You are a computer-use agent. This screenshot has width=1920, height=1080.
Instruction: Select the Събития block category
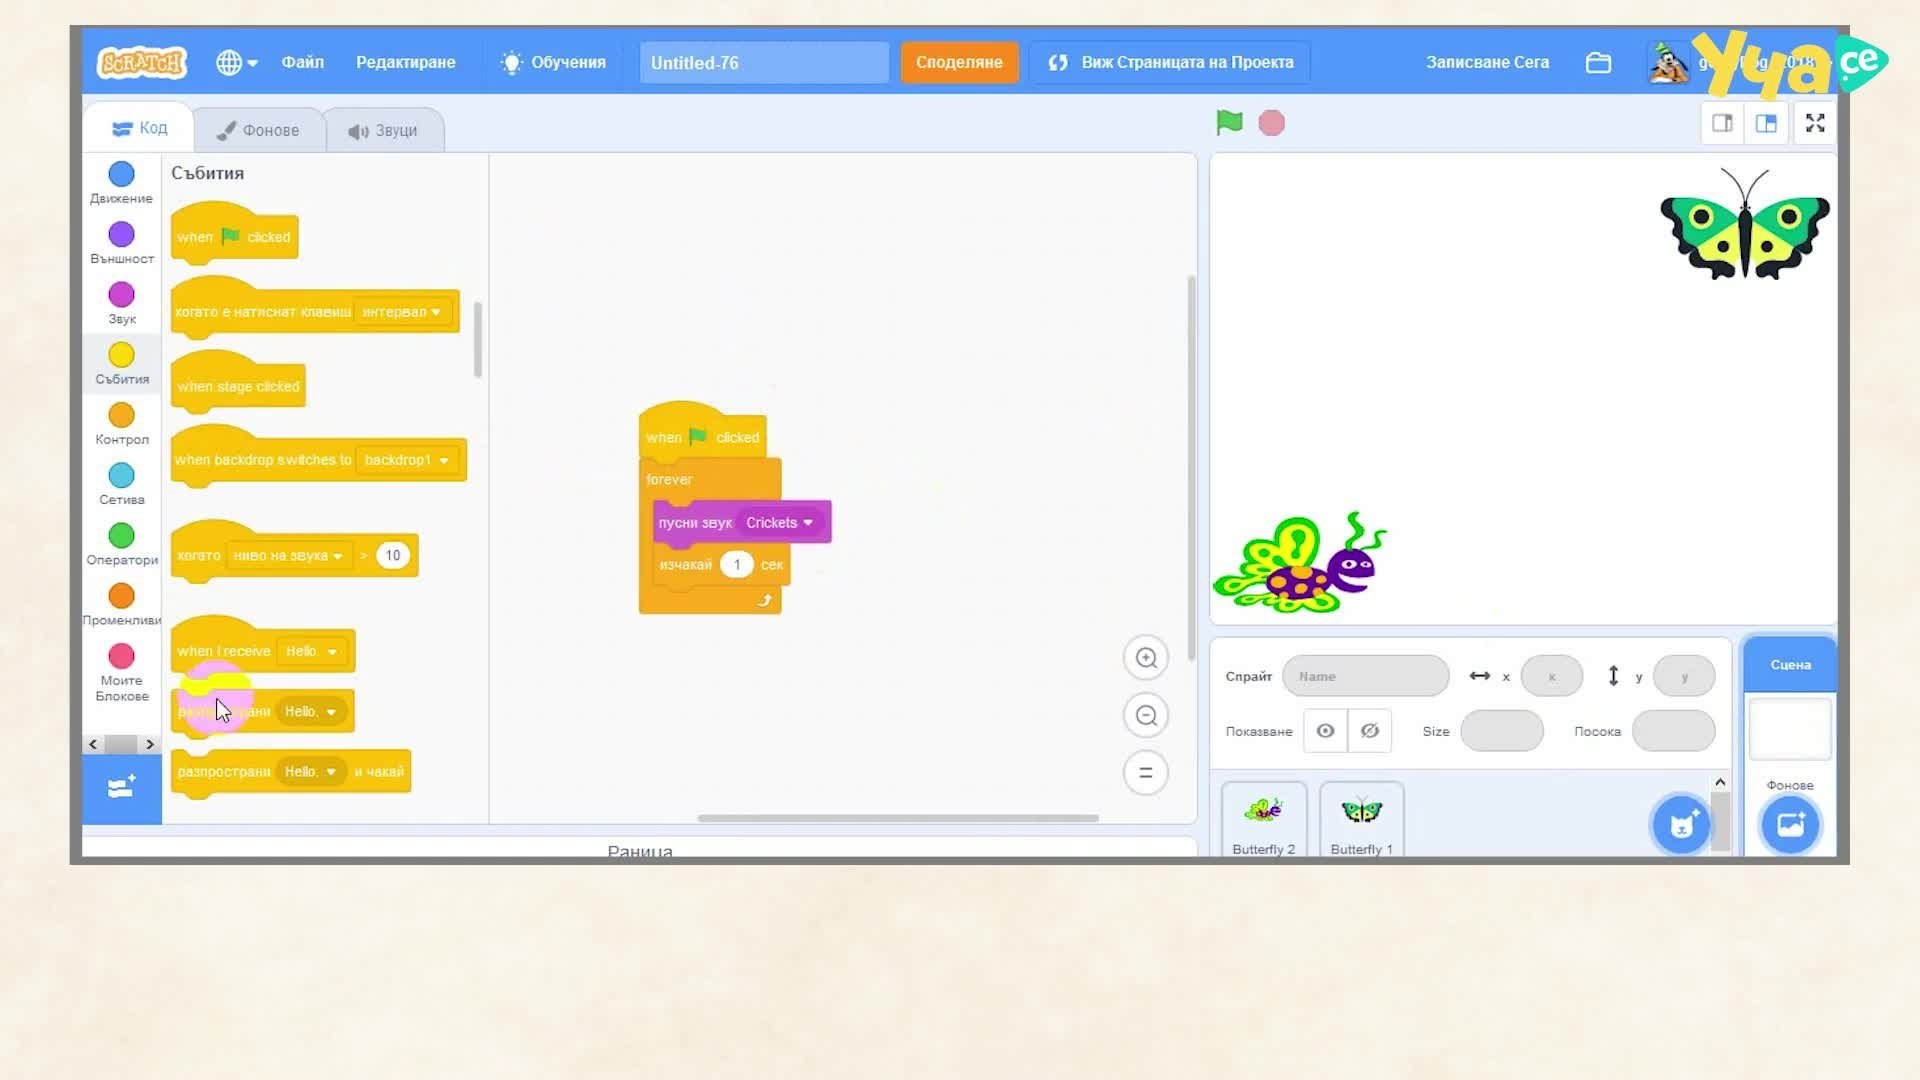[121, 363]
